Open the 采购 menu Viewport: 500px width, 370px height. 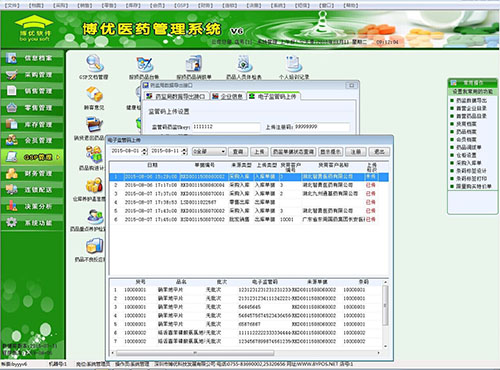(x=60, y=5)
